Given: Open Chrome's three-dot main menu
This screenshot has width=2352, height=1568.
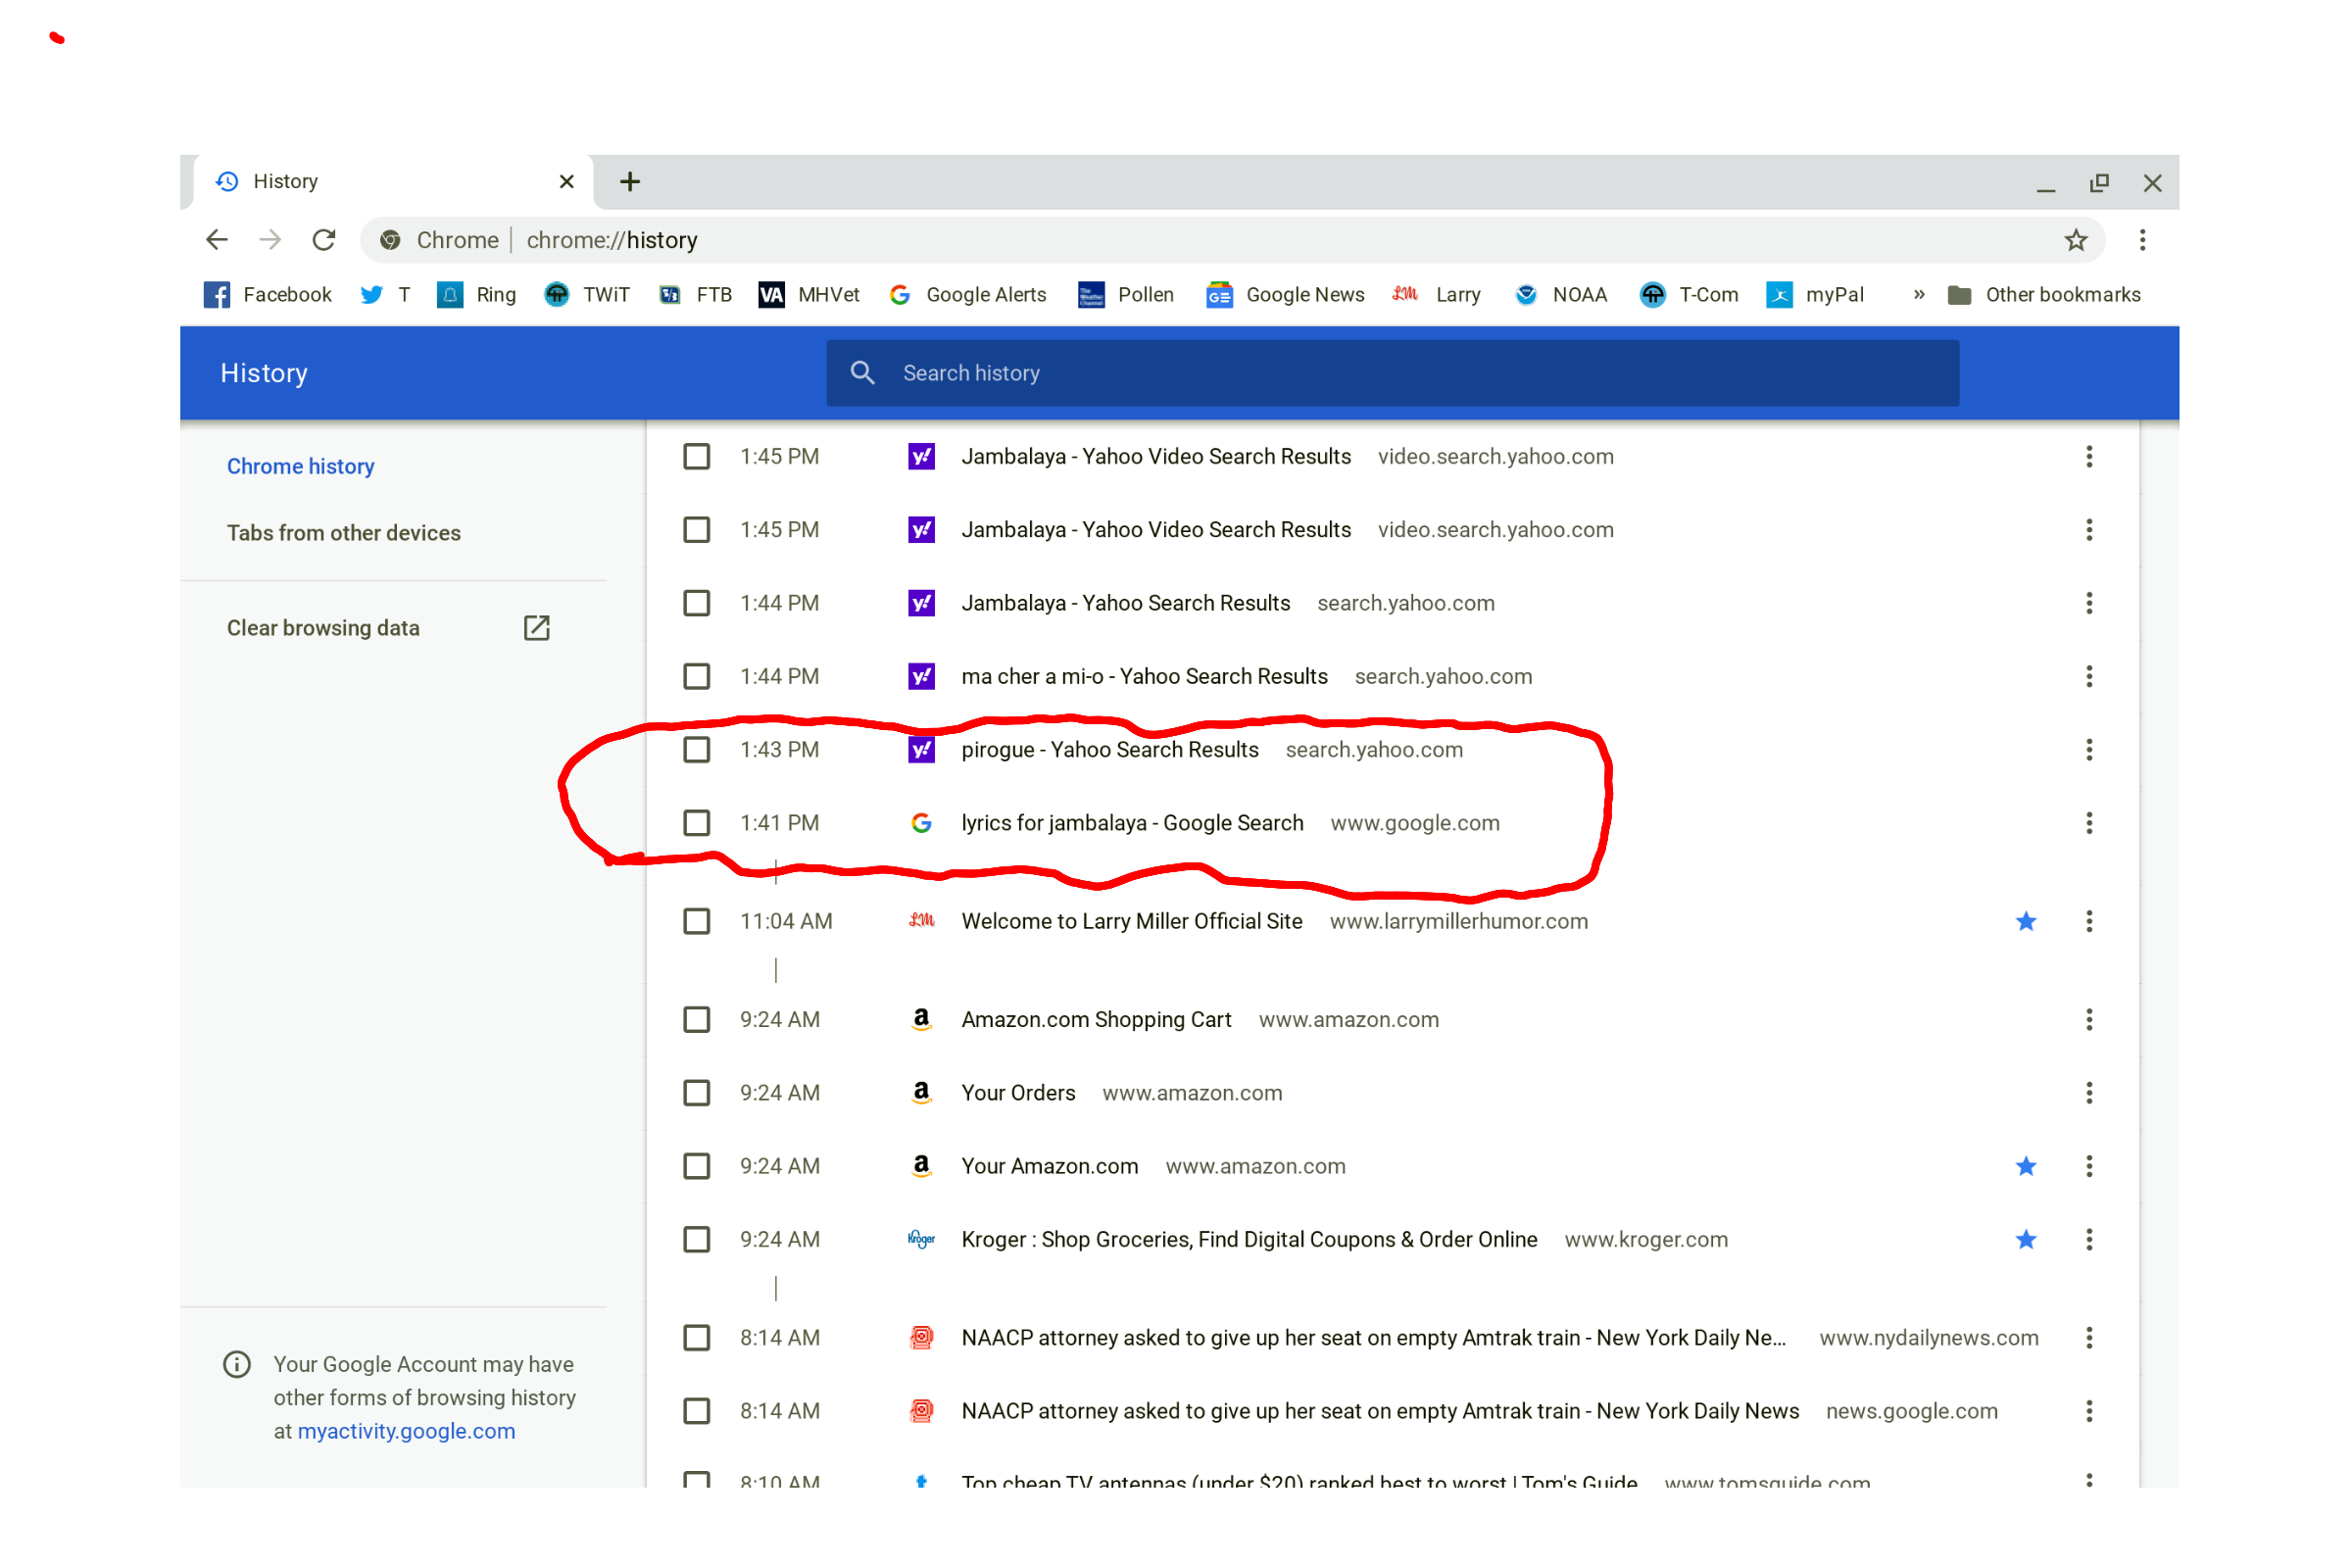Looking at the screenshot, I should pos(2142,240).
